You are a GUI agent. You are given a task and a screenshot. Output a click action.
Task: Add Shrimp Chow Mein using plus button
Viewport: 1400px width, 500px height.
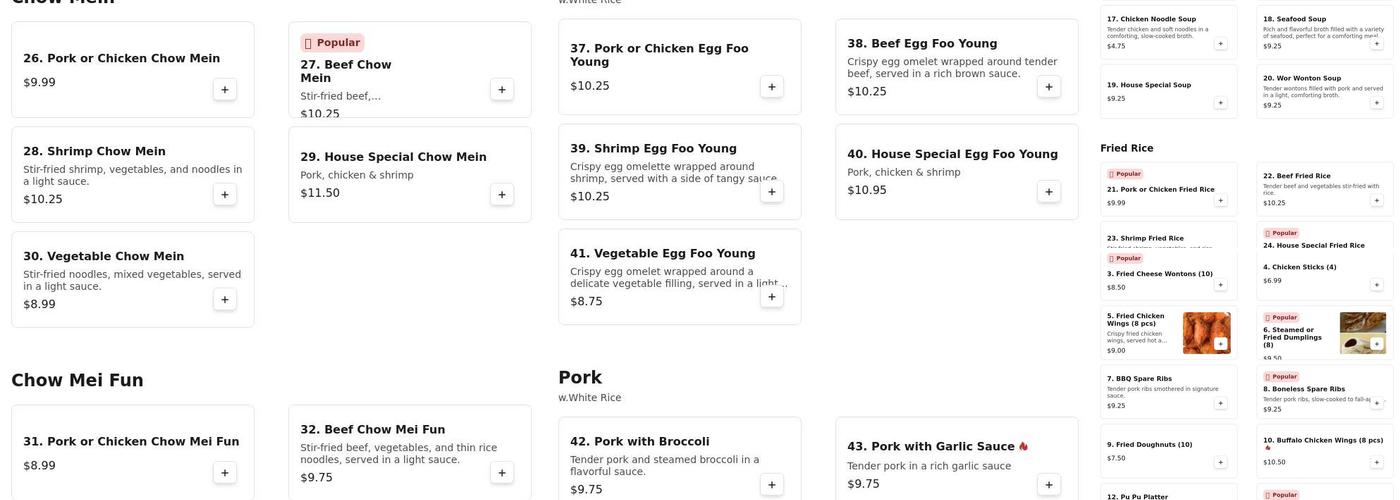coord(225,195)
